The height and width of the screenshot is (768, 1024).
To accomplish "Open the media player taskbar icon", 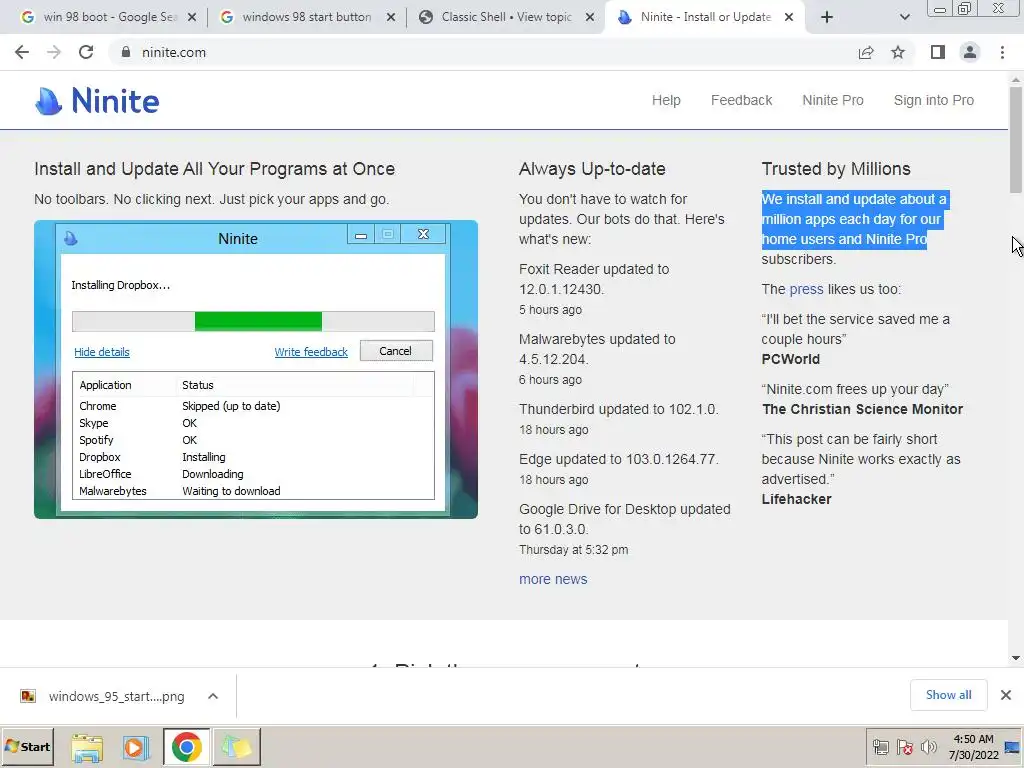I will coord(136,747).
